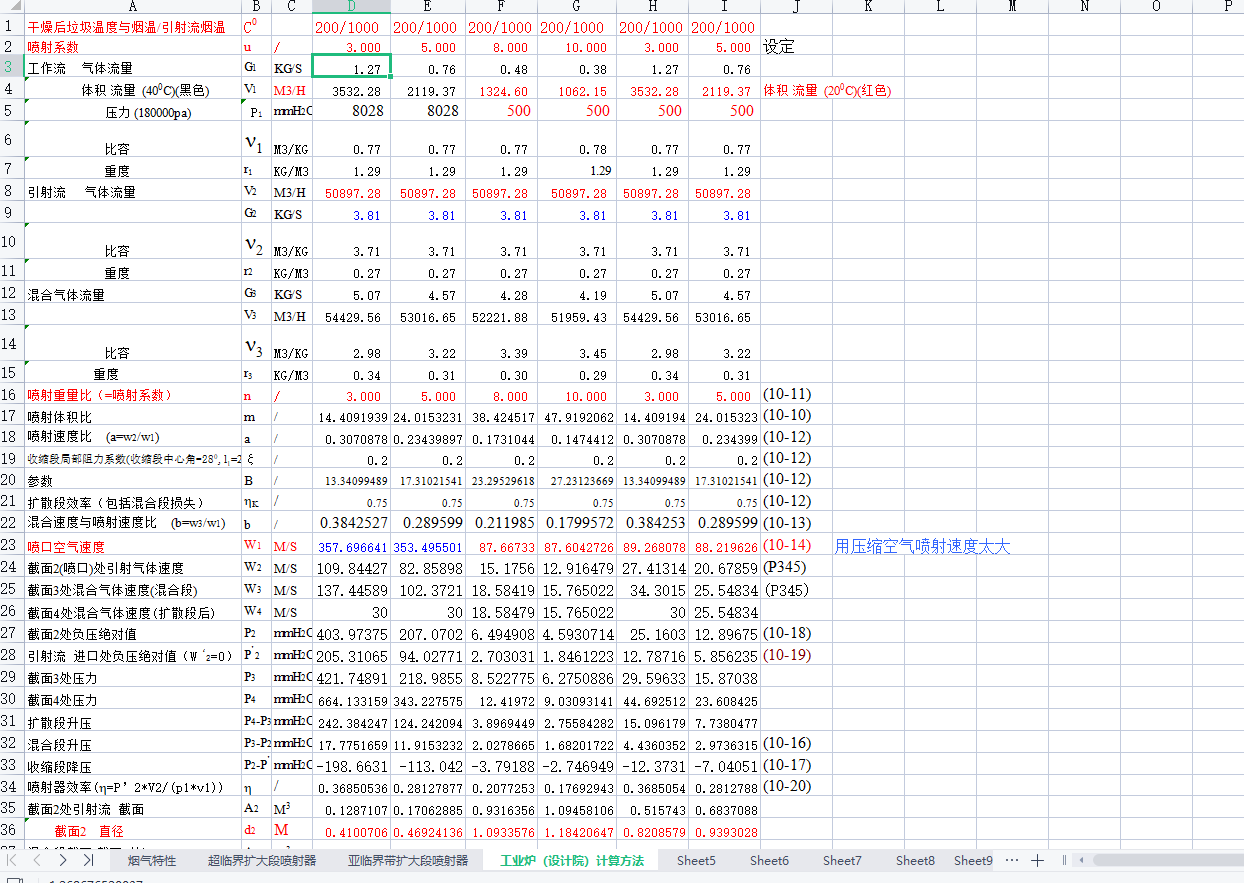Click the (10-18) reference cell
This screenshot has width=1244, height=883.
[x=796, y=634]
